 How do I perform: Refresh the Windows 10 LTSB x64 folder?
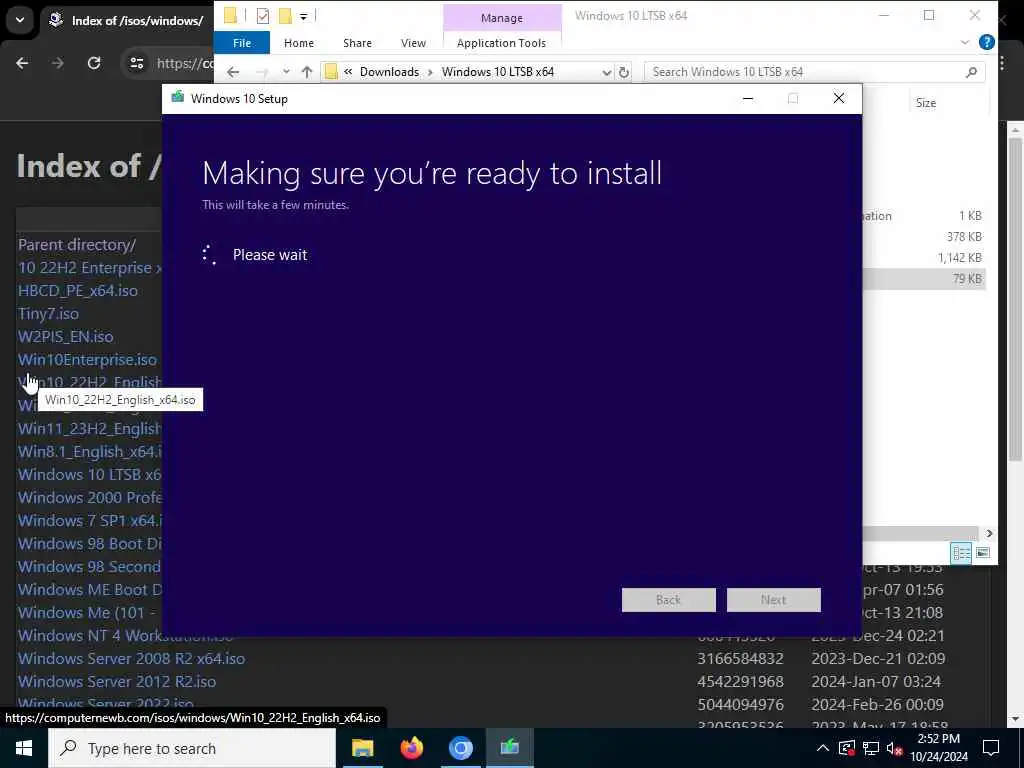point(624,72)
